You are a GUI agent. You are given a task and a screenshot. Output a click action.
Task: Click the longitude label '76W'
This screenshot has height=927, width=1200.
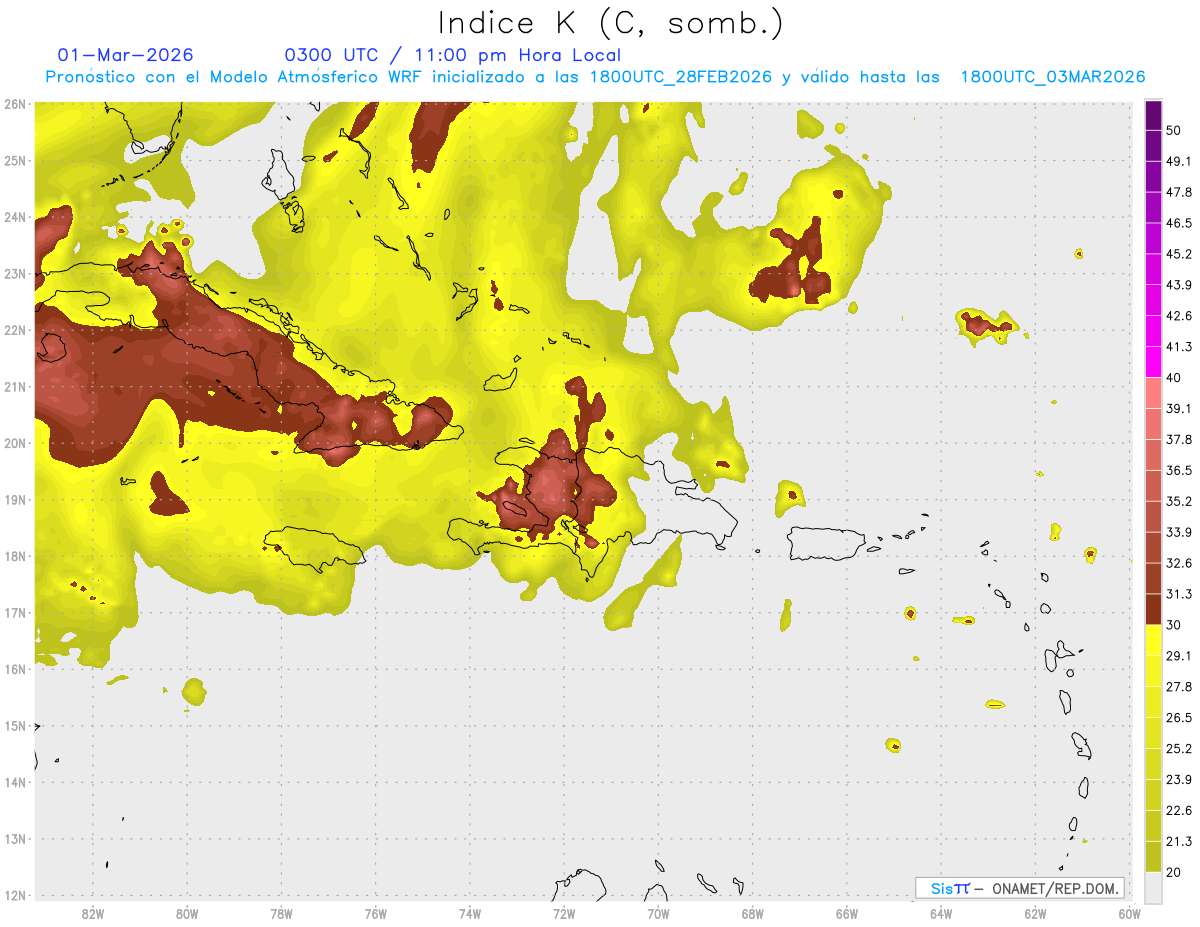pyautogui.click(x=375, y=914)
